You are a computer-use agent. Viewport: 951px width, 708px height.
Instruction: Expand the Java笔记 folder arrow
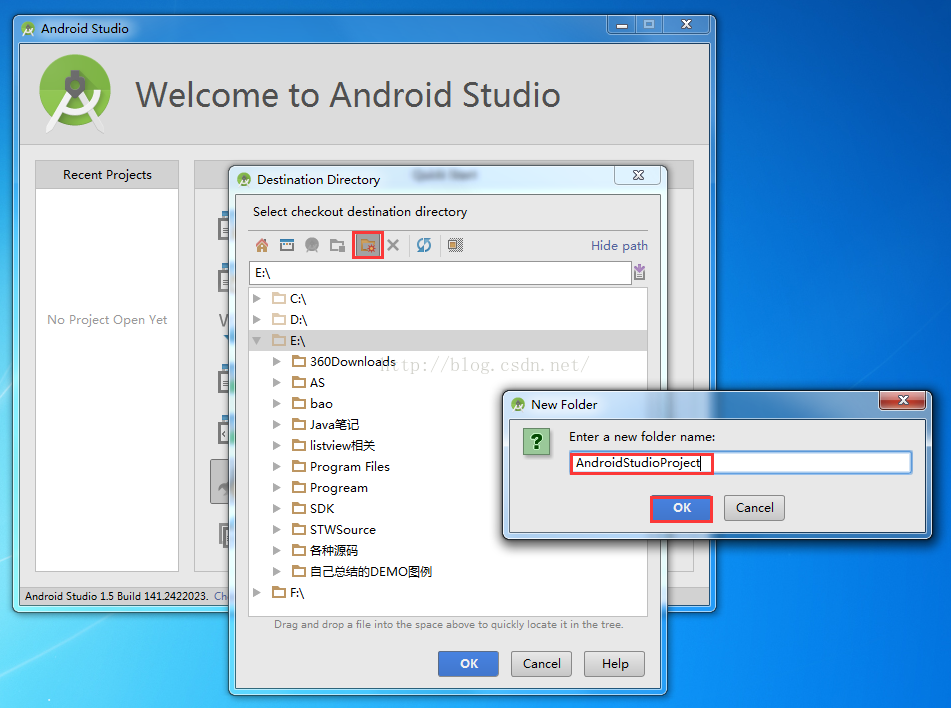(x=277, y=425)
